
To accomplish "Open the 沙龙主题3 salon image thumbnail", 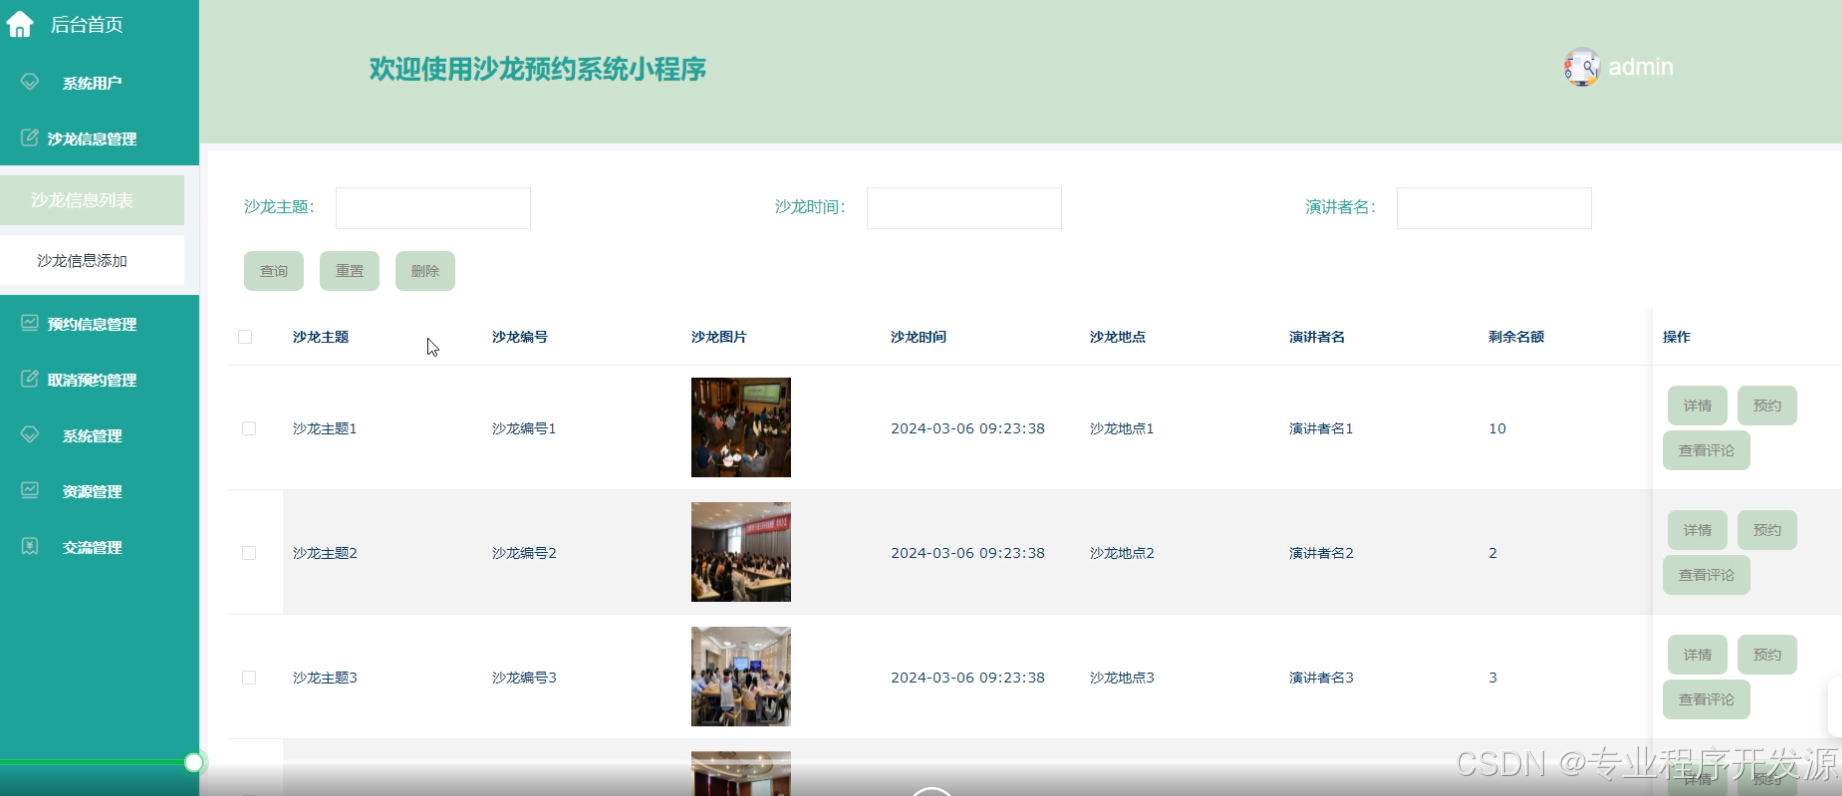I will click(x=741, y=676).
